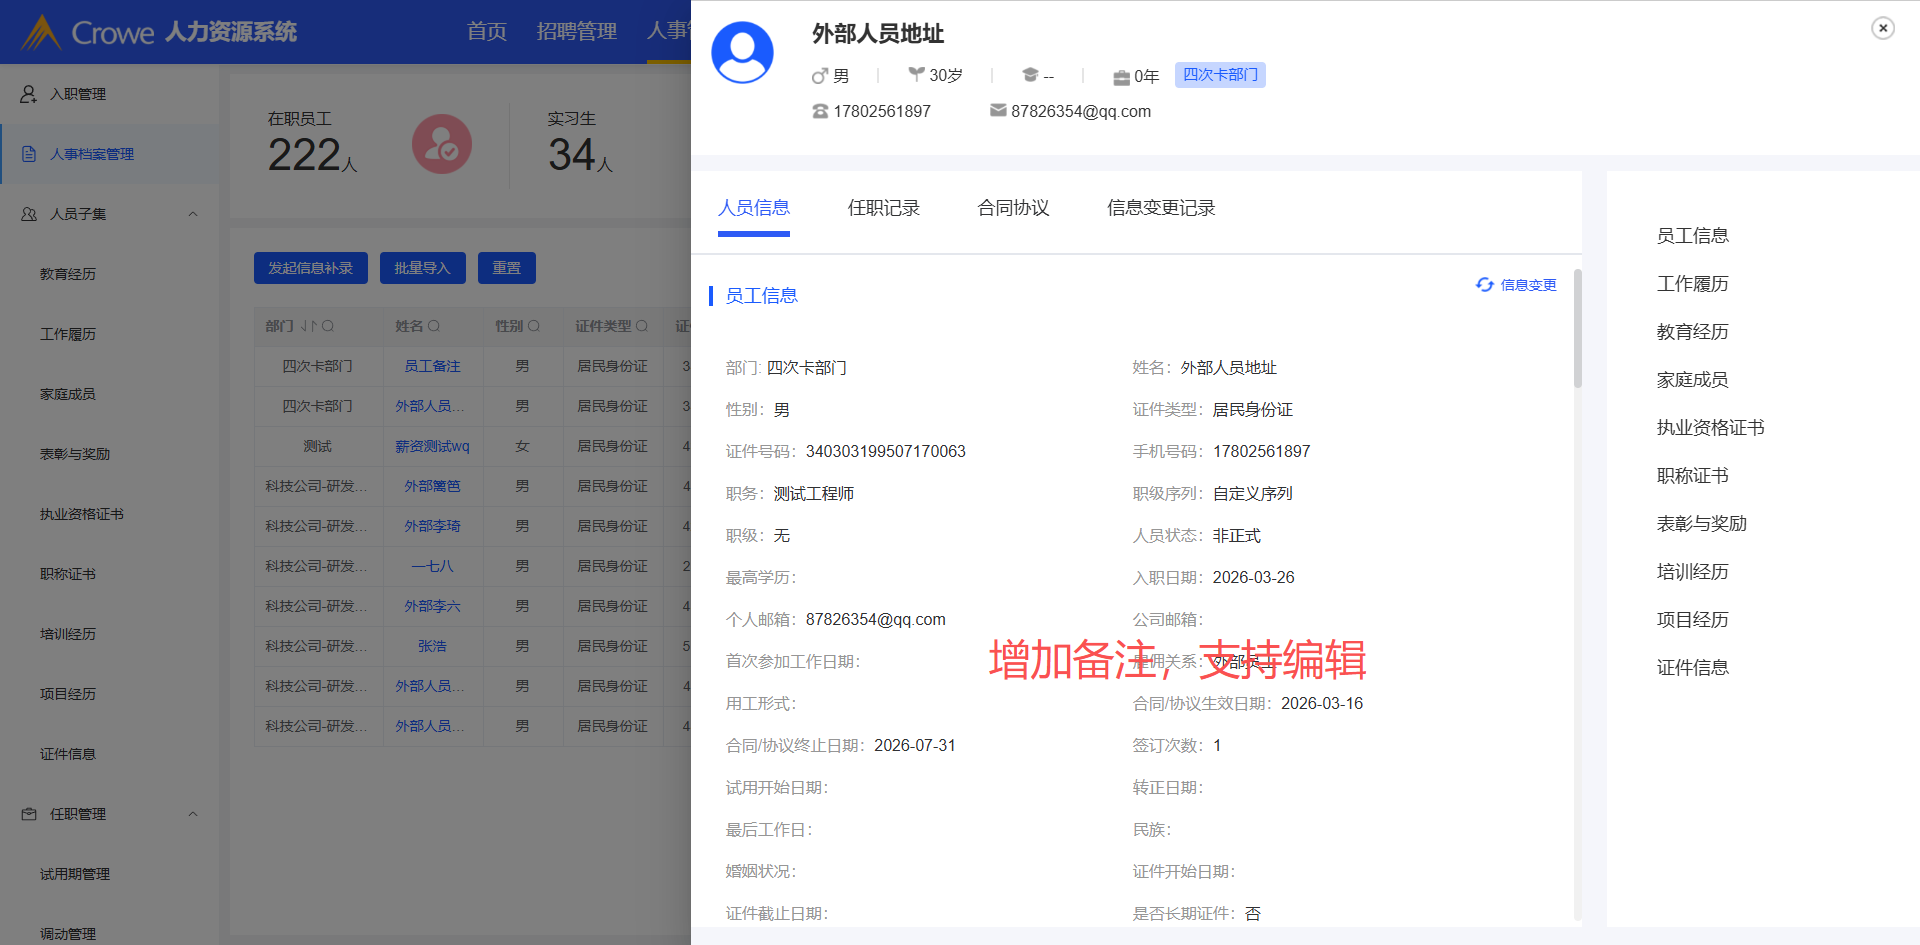Switch to the 任职记录 tab
The image size is (1920, 945).
pyautogui.click(x=883, y=208)
